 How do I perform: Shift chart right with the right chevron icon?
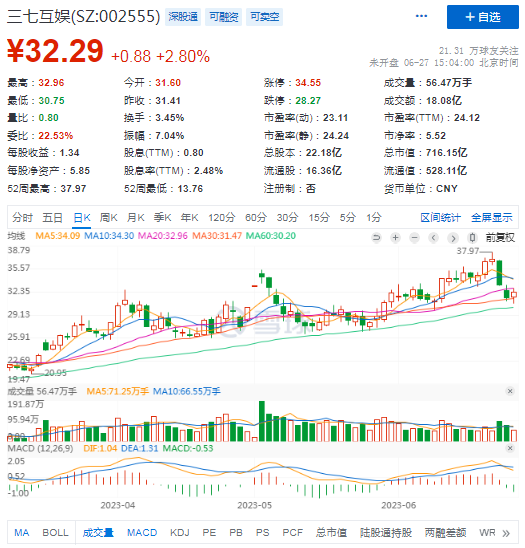[453, 238]
